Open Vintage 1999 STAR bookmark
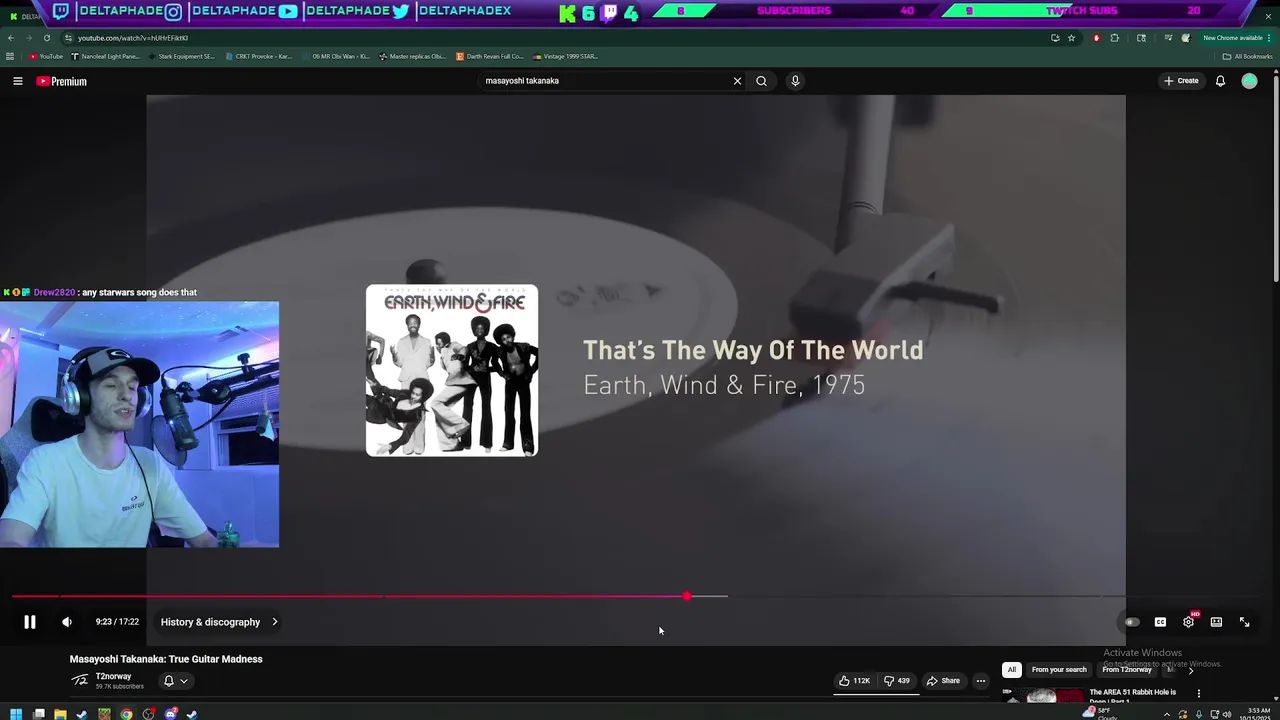 [x=566, y=56]
